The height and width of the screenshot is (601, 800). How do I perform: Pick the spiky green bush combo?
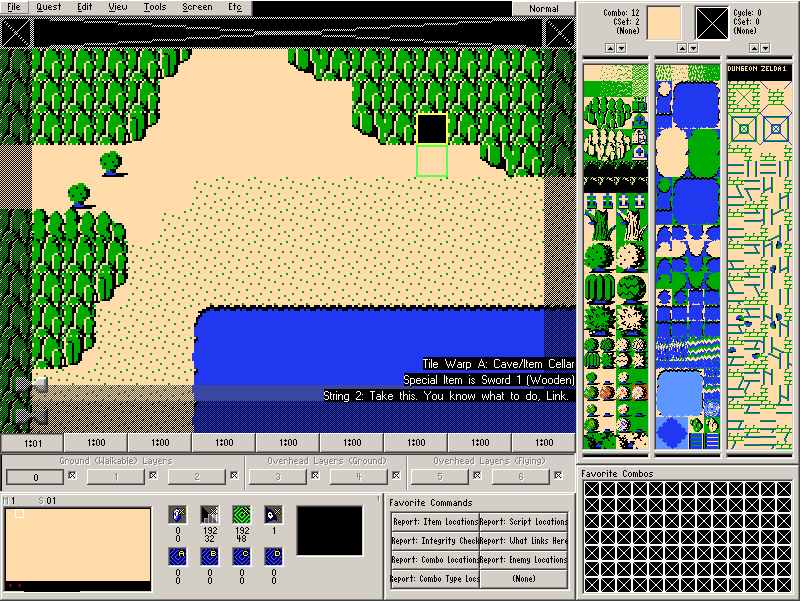(x=600, y=320)
